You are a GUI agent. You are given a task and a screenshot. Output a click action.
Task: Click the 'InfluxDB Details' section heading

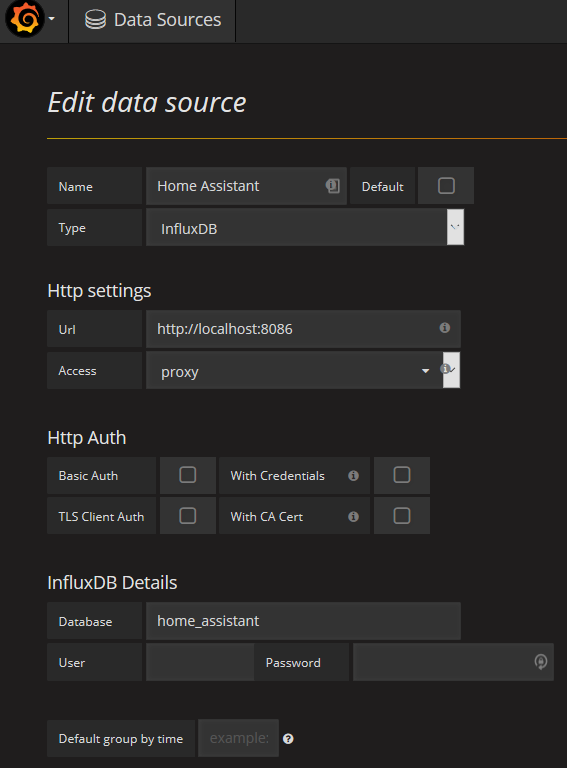pos(112,582)
